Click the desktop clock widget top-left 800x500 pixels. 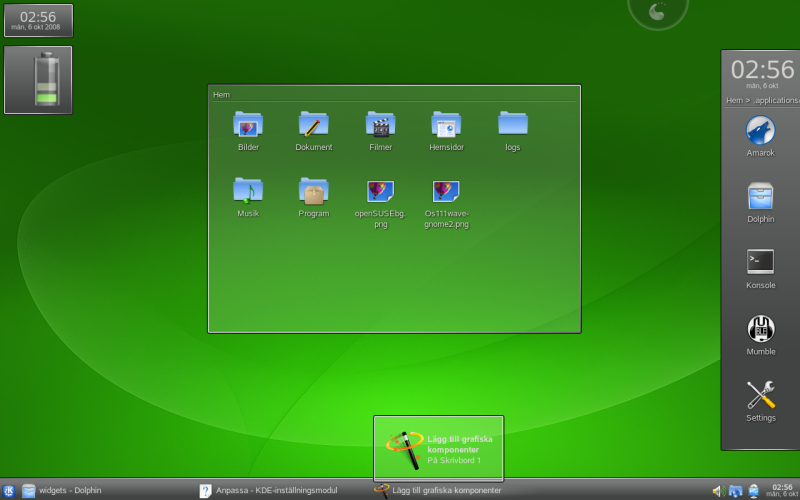[x=38, y=20]
